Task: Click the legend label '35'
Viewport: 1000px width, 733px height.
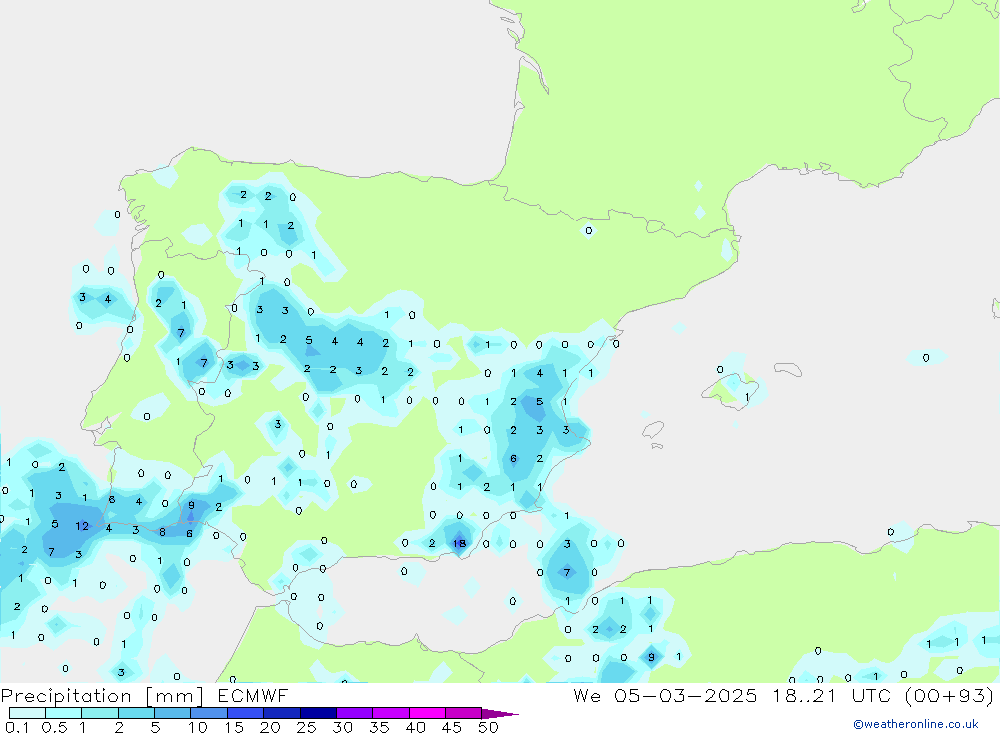Action: pos(379,727)
